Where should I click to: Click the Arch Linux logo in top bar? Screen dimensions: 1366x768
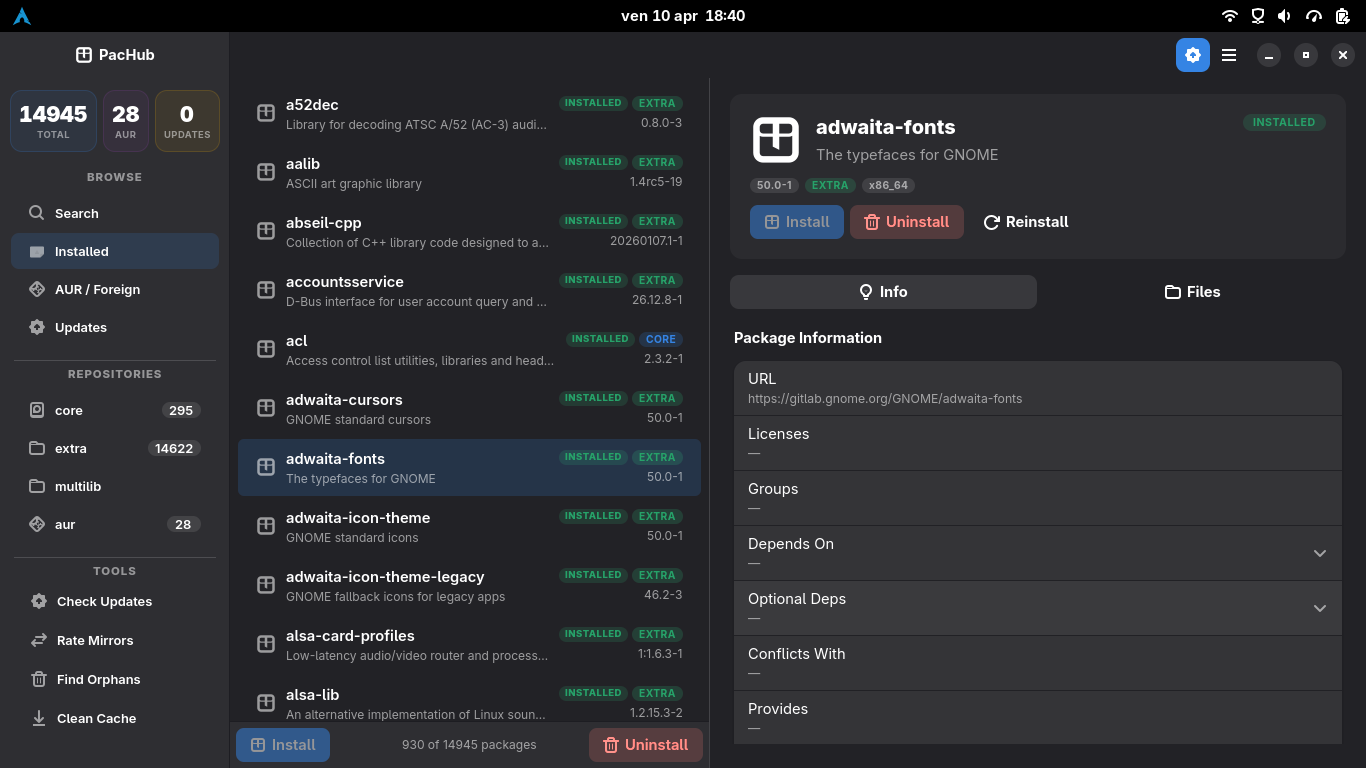(21, 16)
